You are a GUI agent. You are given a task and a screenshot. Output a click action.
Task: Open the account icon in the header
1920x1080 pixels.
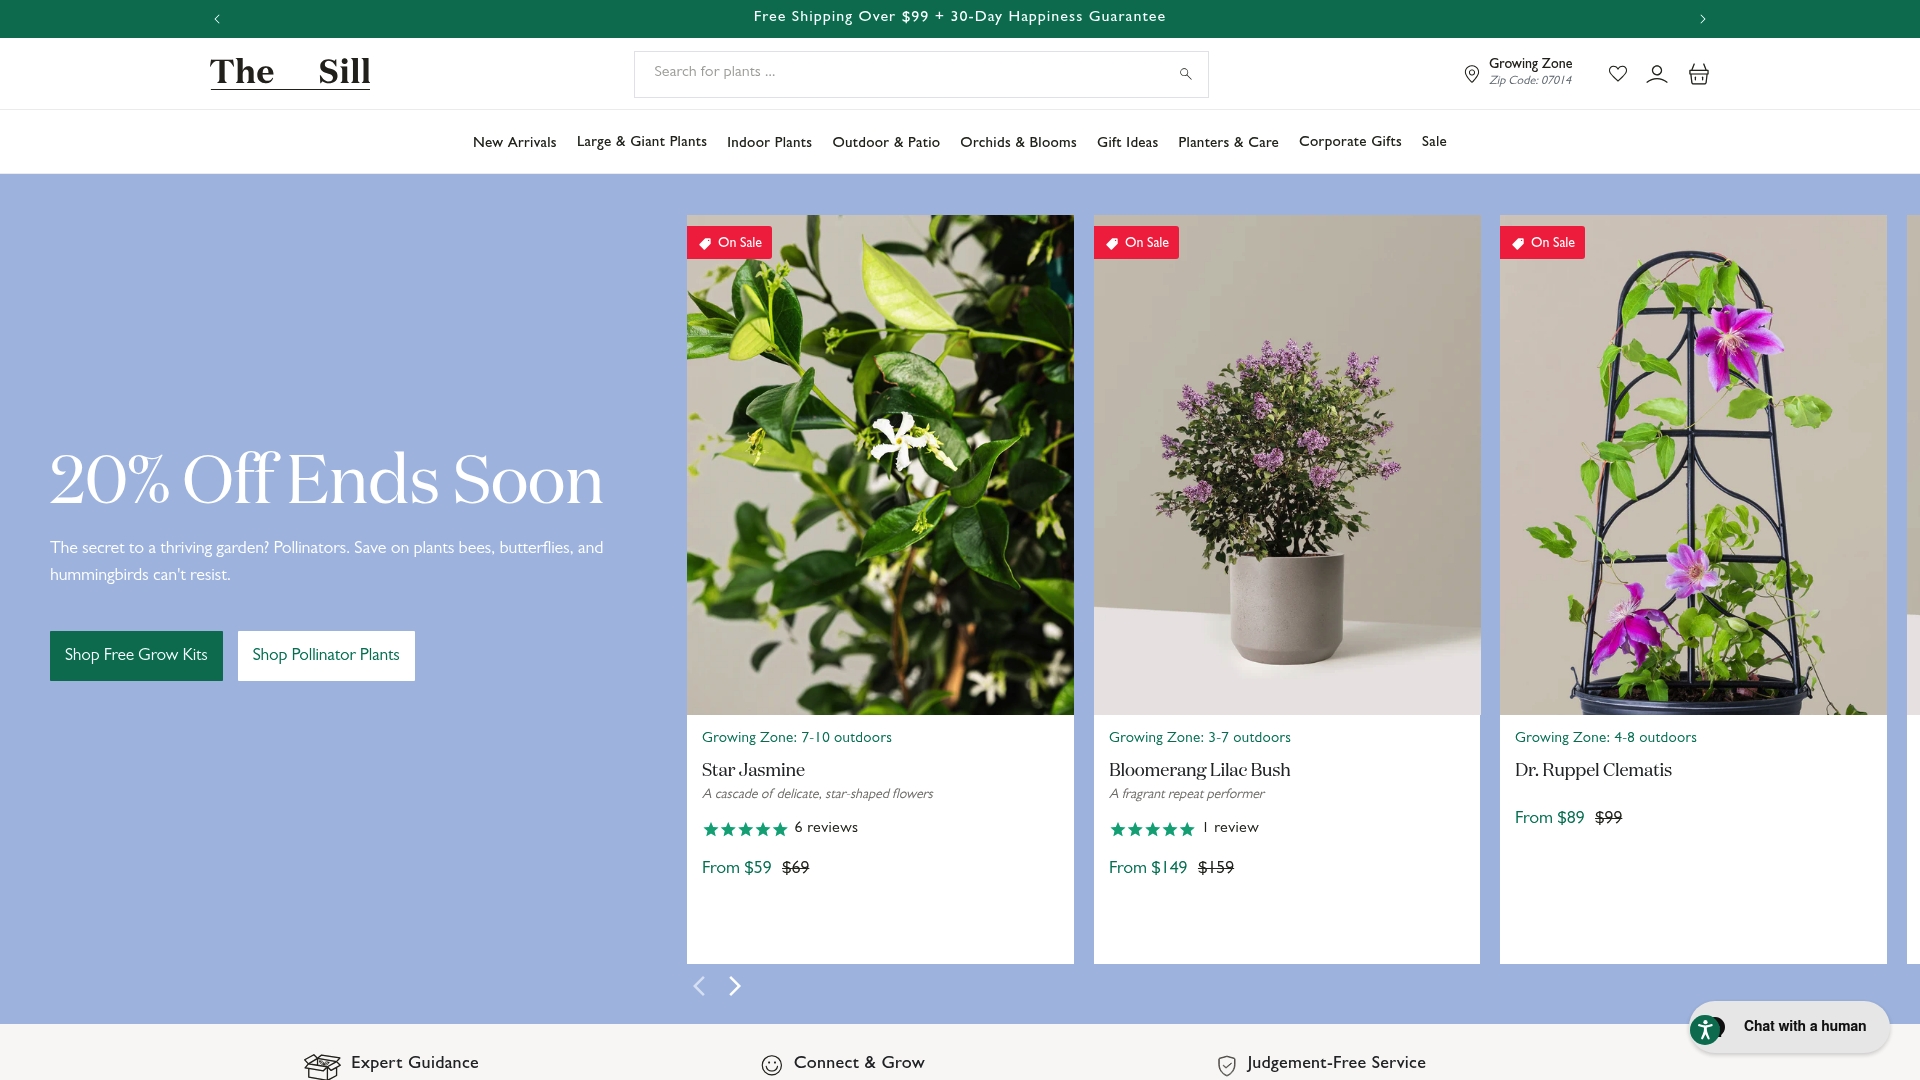tap(1657, 73)
